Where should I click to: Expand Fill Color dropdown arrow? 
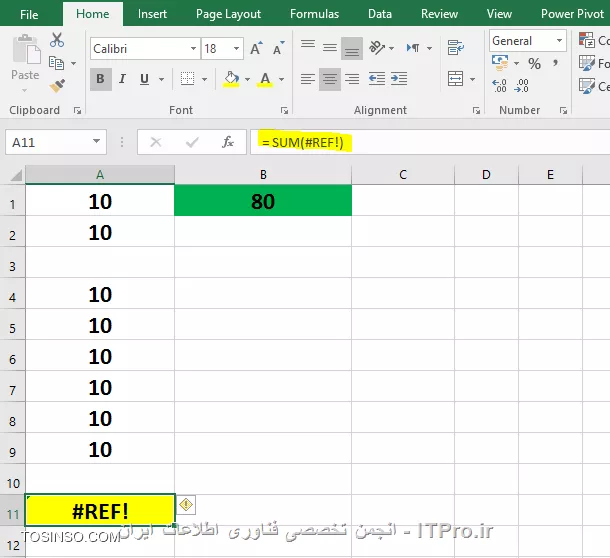pos(247,79)
